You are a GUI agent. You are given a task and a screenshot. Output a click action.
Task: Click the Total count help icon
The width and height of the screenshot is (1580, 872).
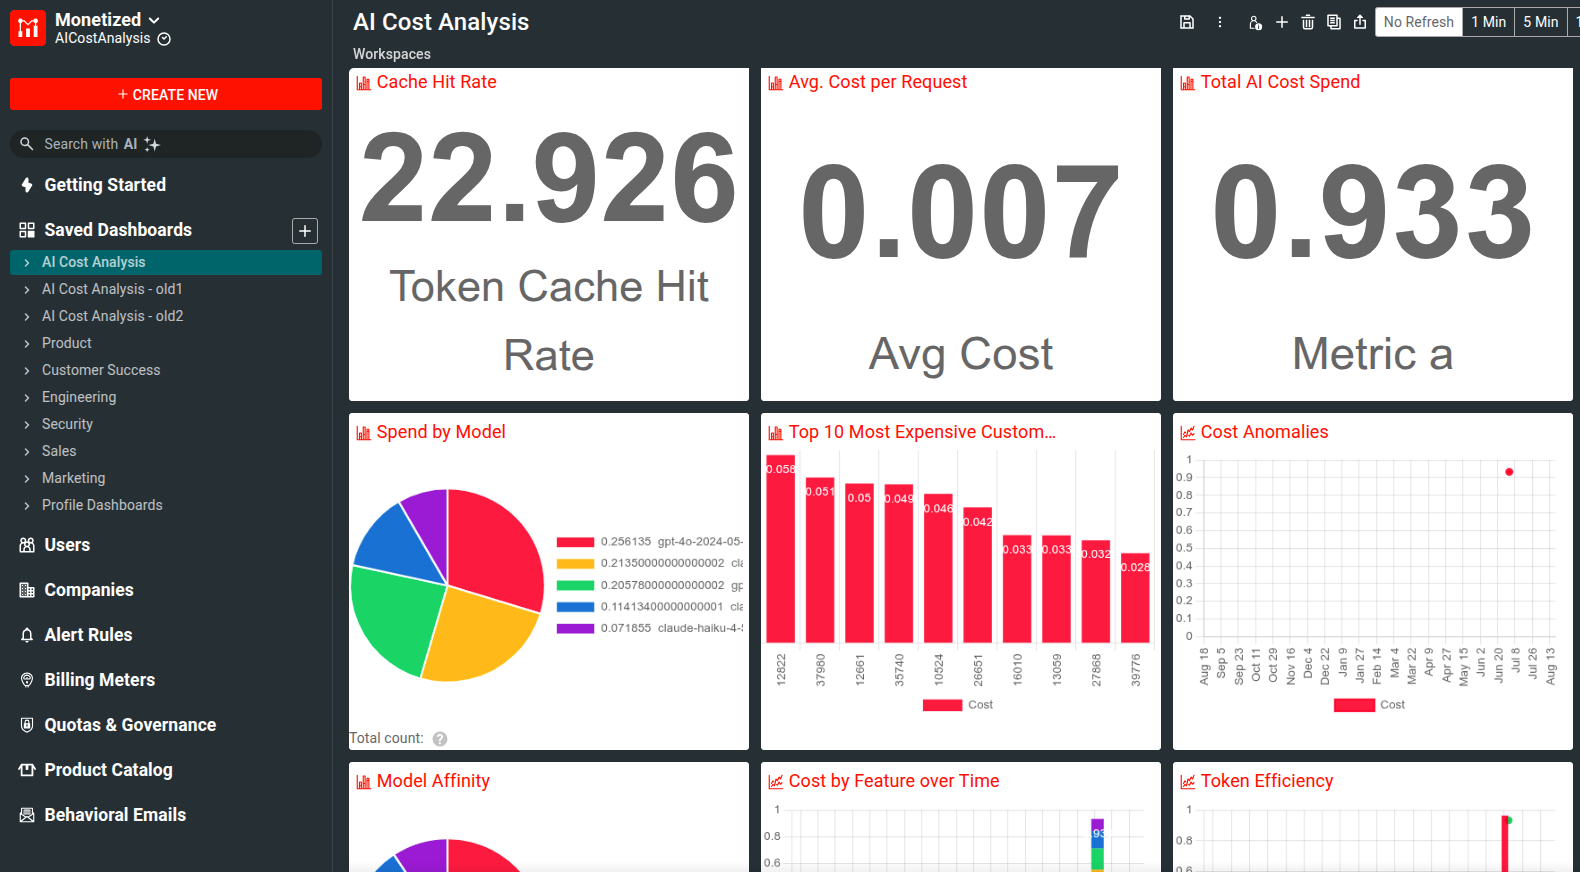click(440, 739)
